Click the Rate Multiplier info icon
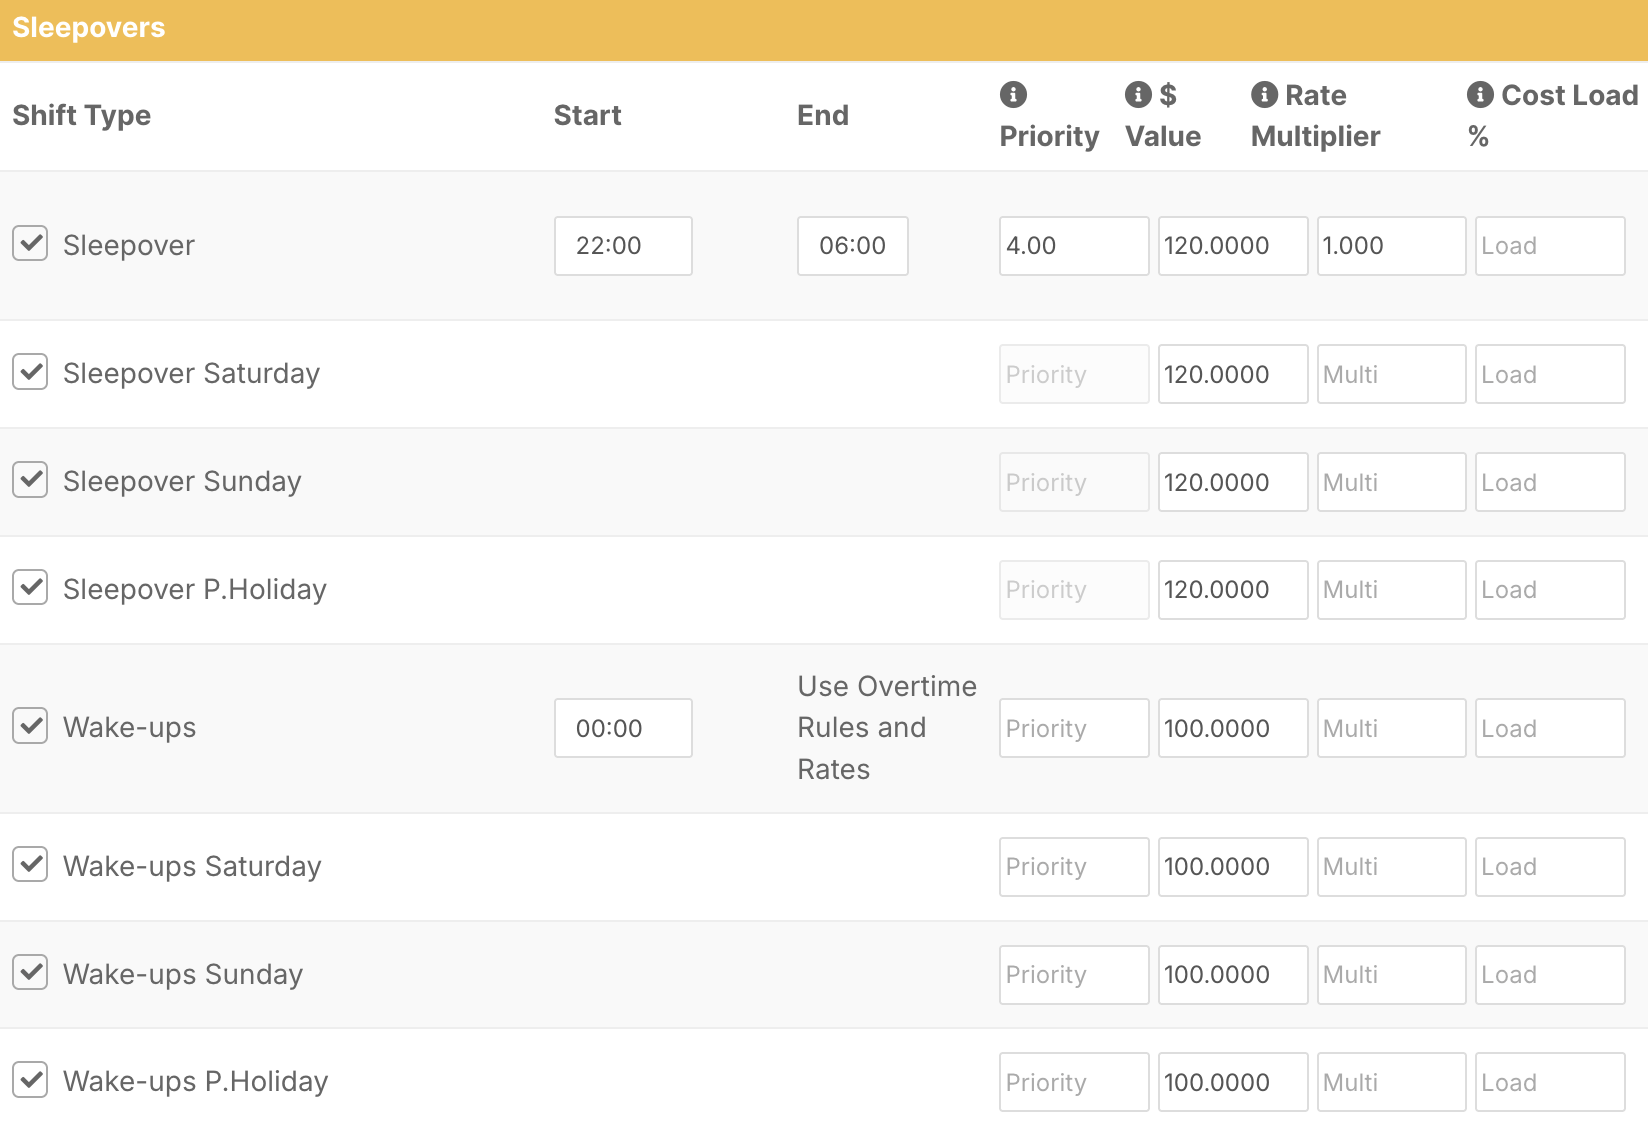 [x=1264, y=94]
